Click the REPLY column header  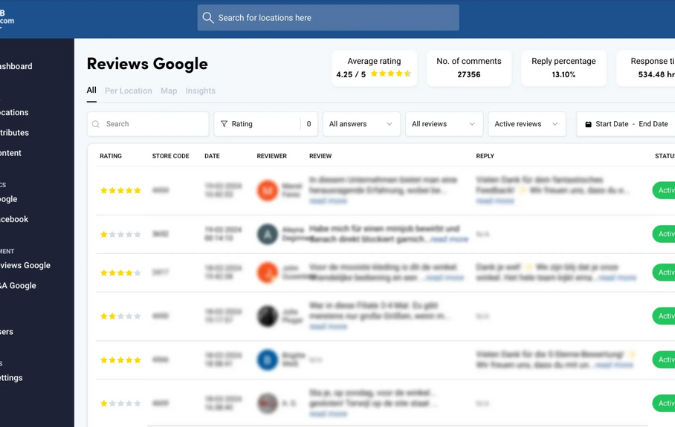(x=485, y=156)
